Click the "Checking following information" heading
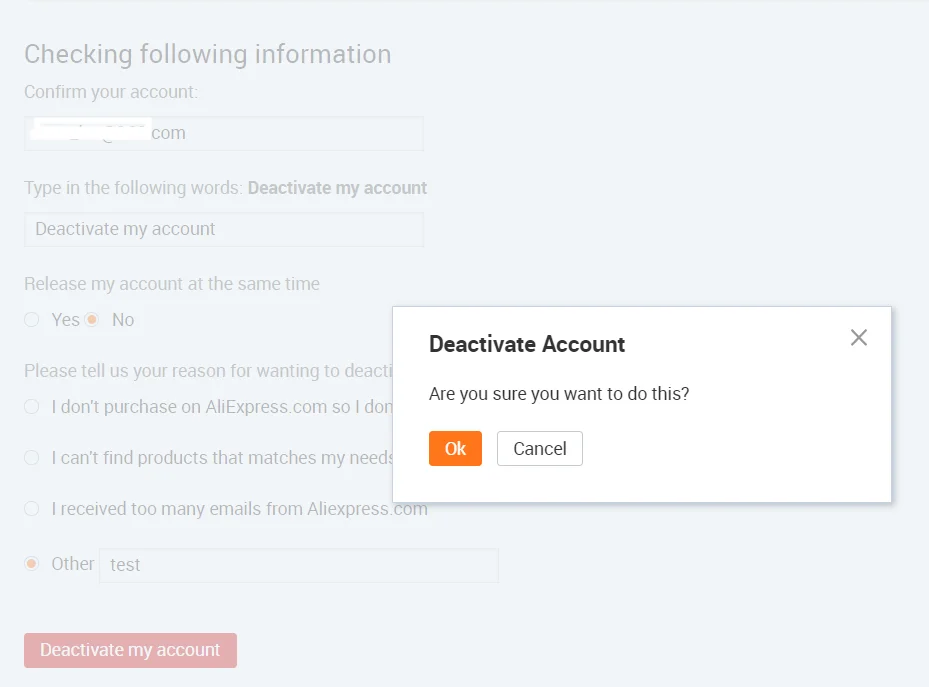 (207, 54)
